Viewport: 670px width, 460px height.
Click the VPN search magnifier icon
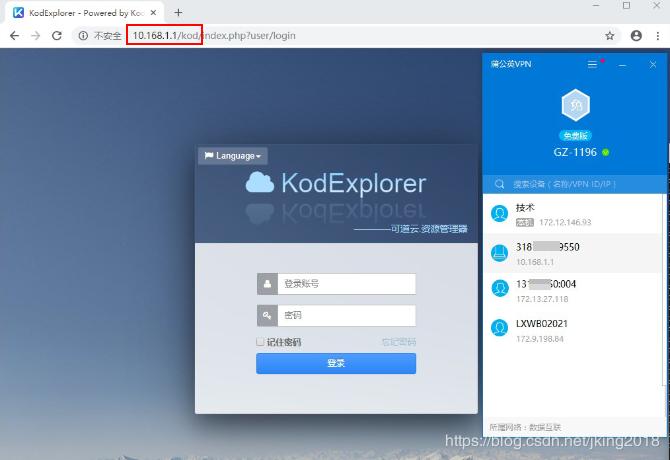[x=500, y=184]
